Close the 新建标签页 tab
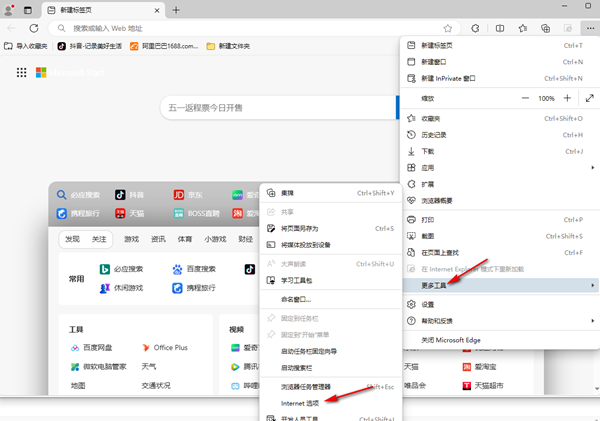 [x=157, y=11]
